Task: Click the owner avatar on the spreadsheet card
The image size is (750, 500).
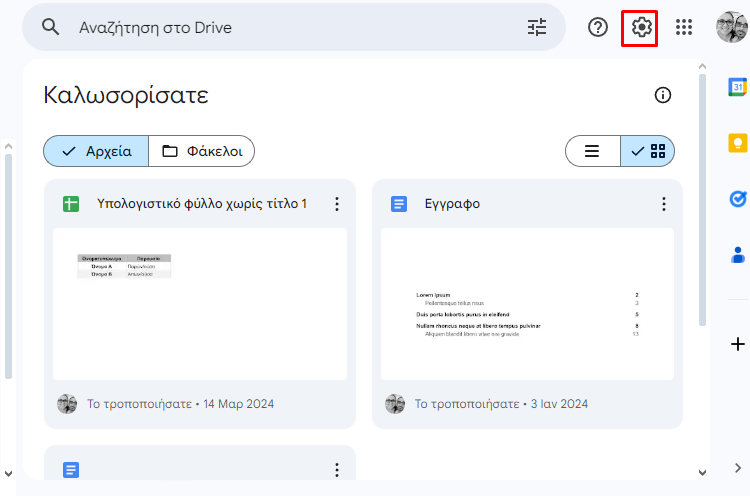Action: coord(67,404)
